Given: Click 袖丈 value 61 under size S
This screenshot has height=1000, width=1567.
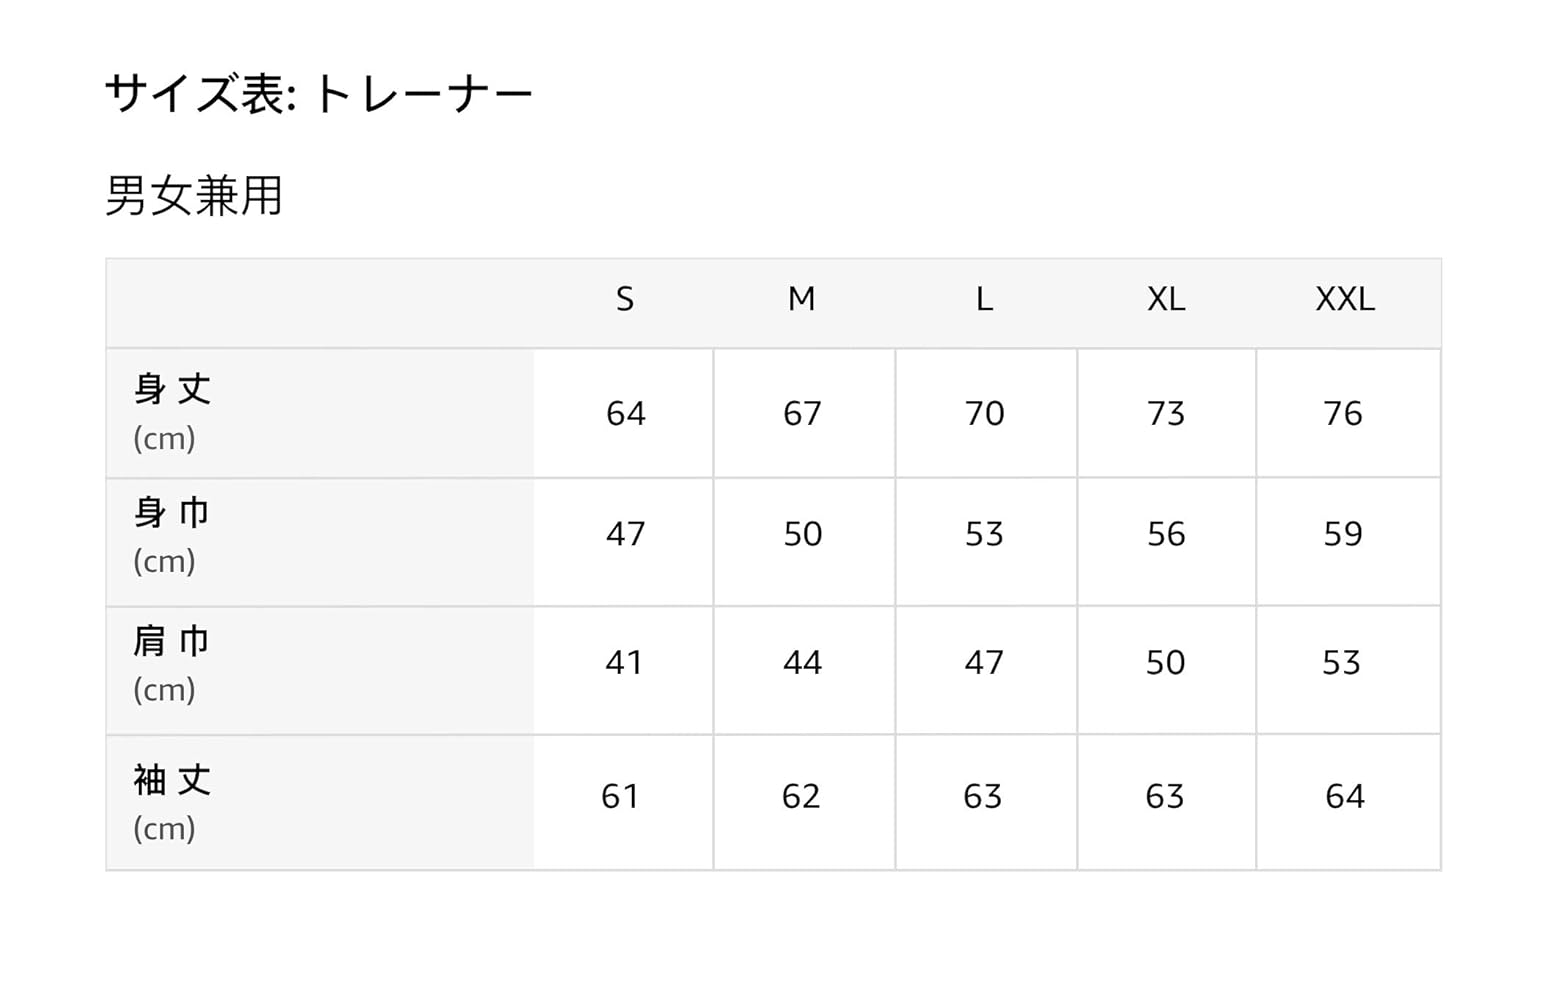Looking at the screenshot, I should (621, 796).
